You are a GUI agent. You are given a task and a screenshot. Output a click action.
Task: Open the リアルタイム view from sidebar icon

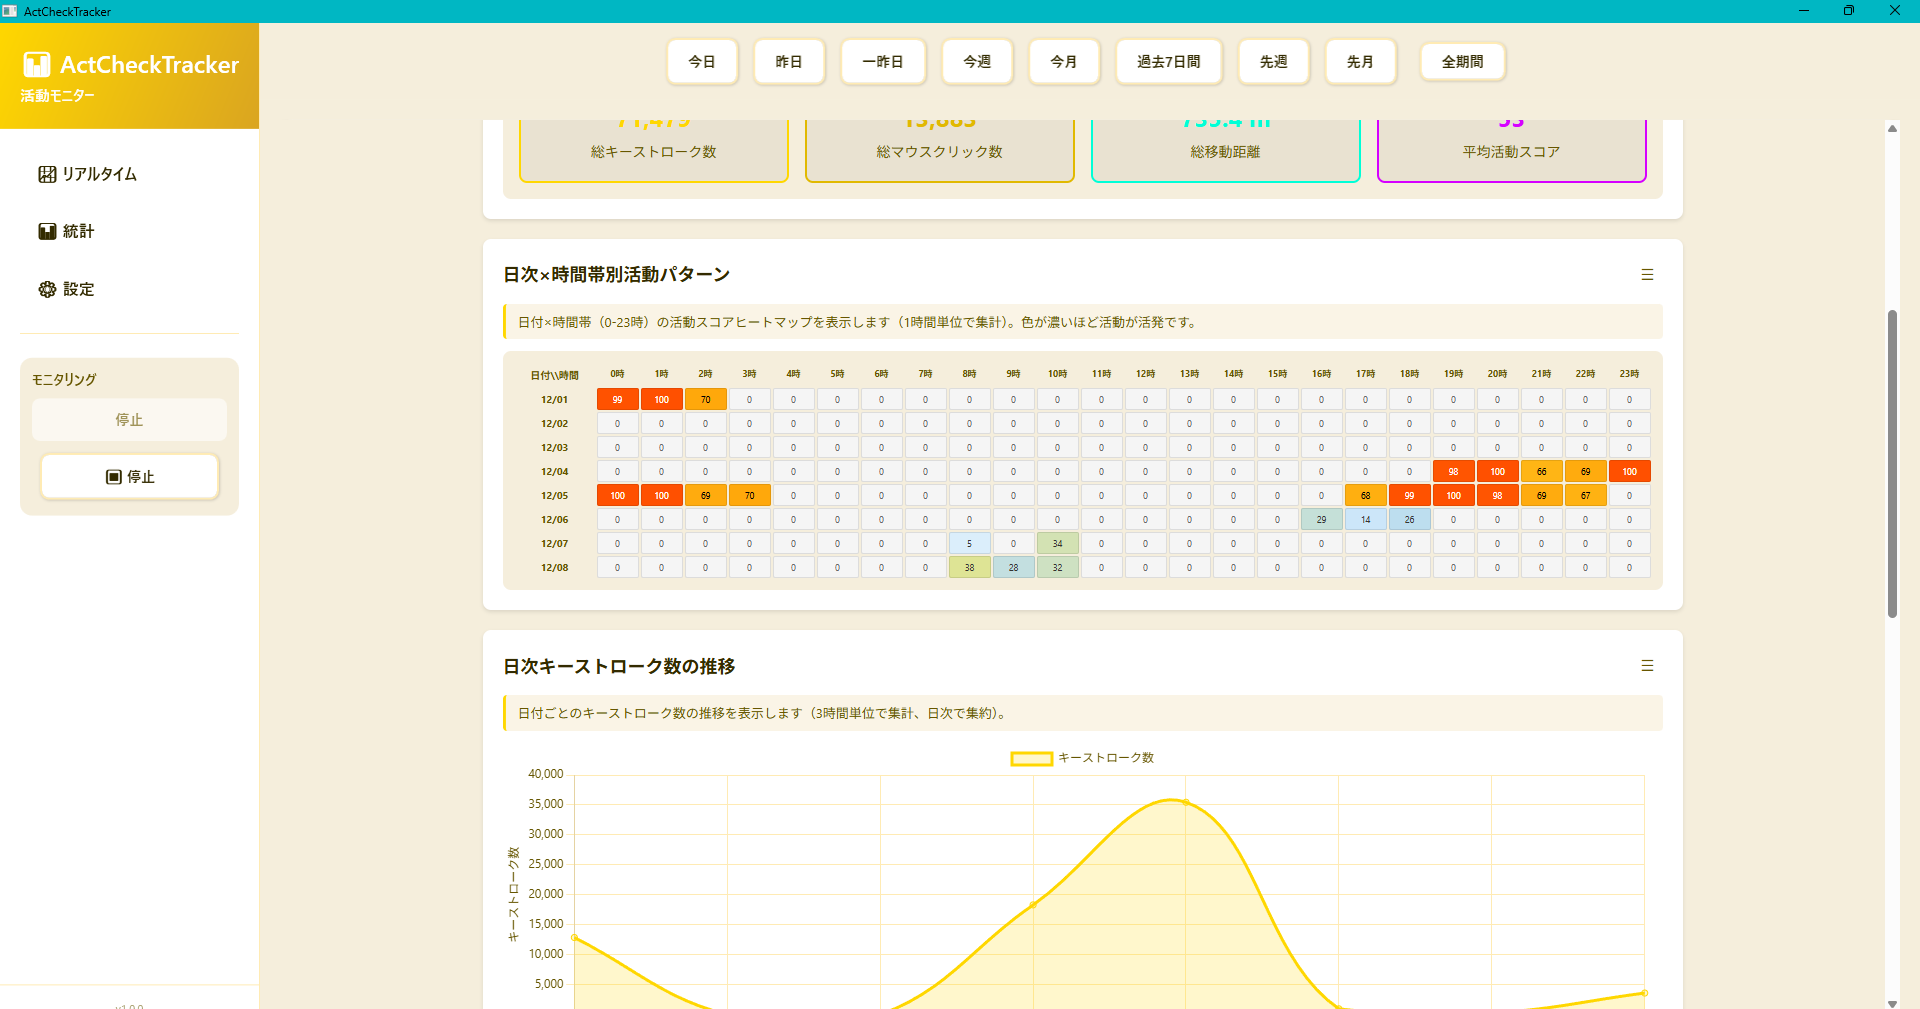coord(47,173)
